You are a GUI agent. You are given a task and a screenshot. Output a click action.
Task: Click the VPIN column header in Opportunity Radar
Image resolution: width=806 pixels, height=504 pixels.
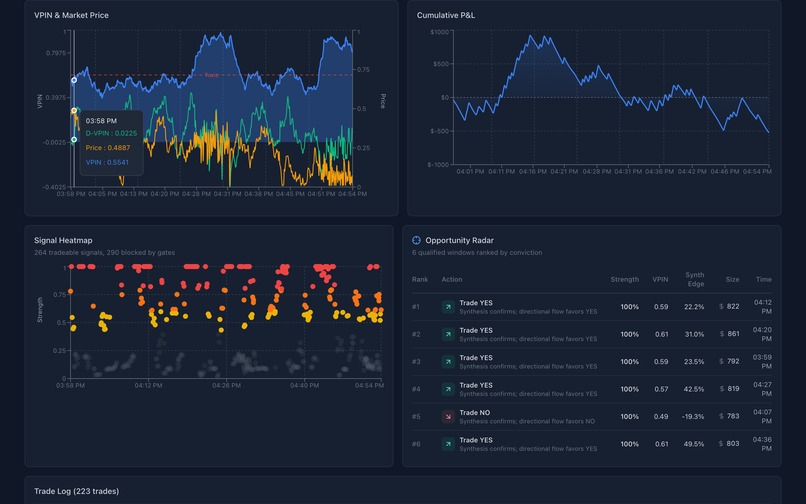pos(660,279)
